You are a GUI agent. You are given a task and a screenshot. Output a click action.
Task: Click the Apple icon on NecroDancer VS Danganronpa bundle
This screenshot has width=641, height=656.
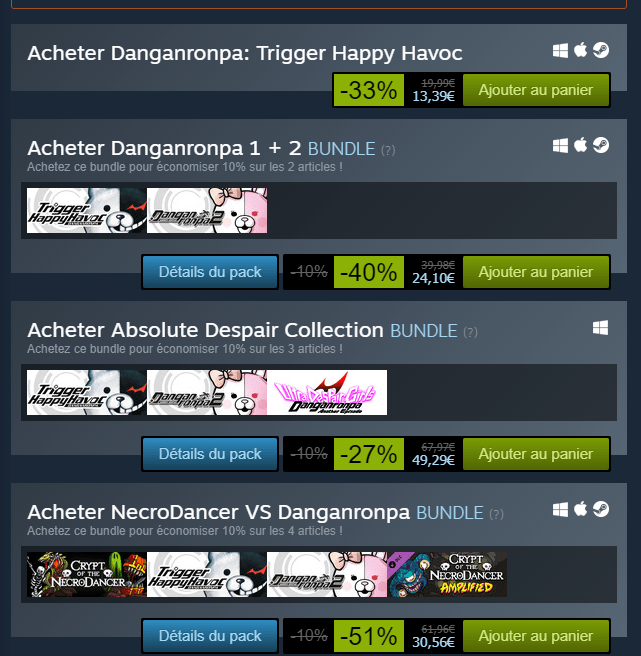pyautogui.click(x=580, y=509)
